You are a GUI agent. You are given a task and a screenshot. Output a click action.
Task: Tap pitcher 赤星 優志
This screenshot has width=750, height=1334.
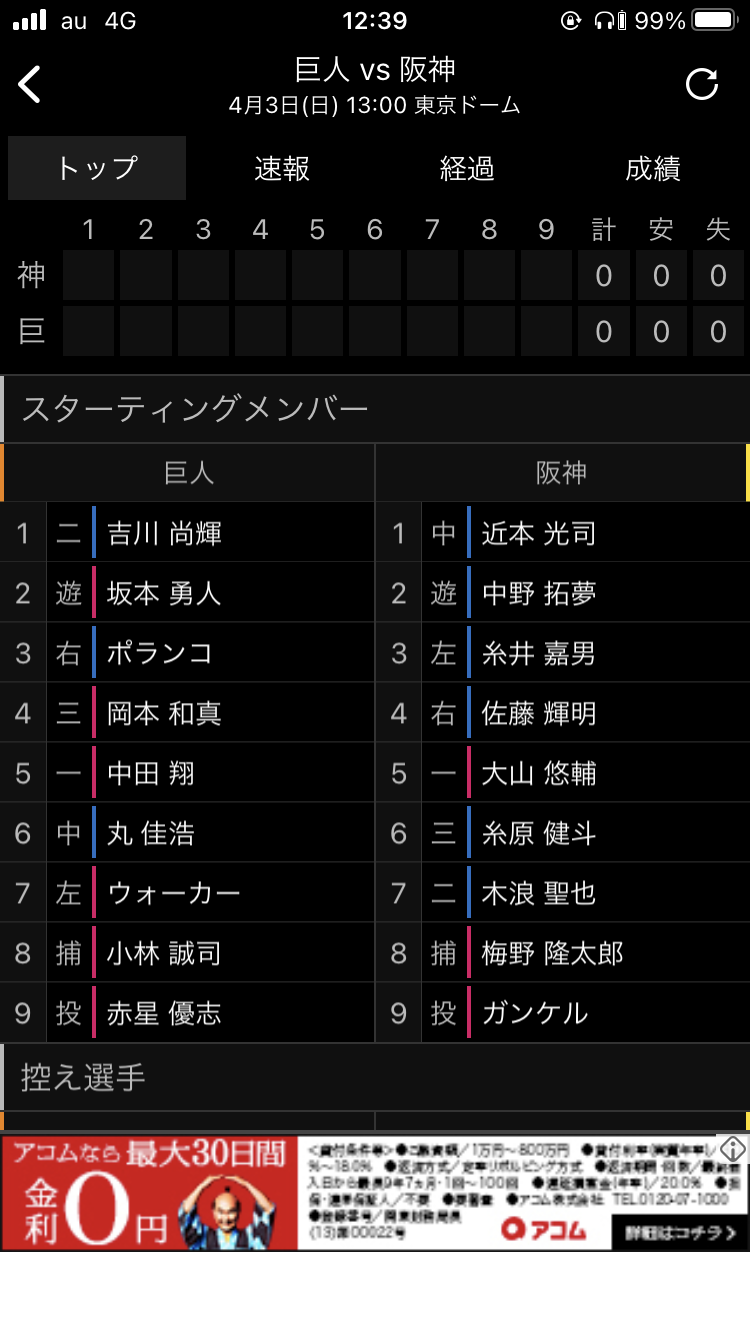click(164, 1013)
